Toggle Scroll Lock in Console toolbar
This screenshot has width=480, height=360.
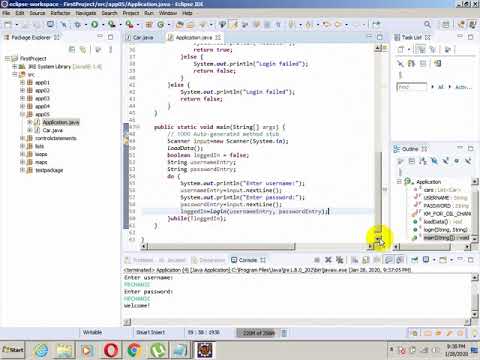pyautogui.click(x=366, y=260)
